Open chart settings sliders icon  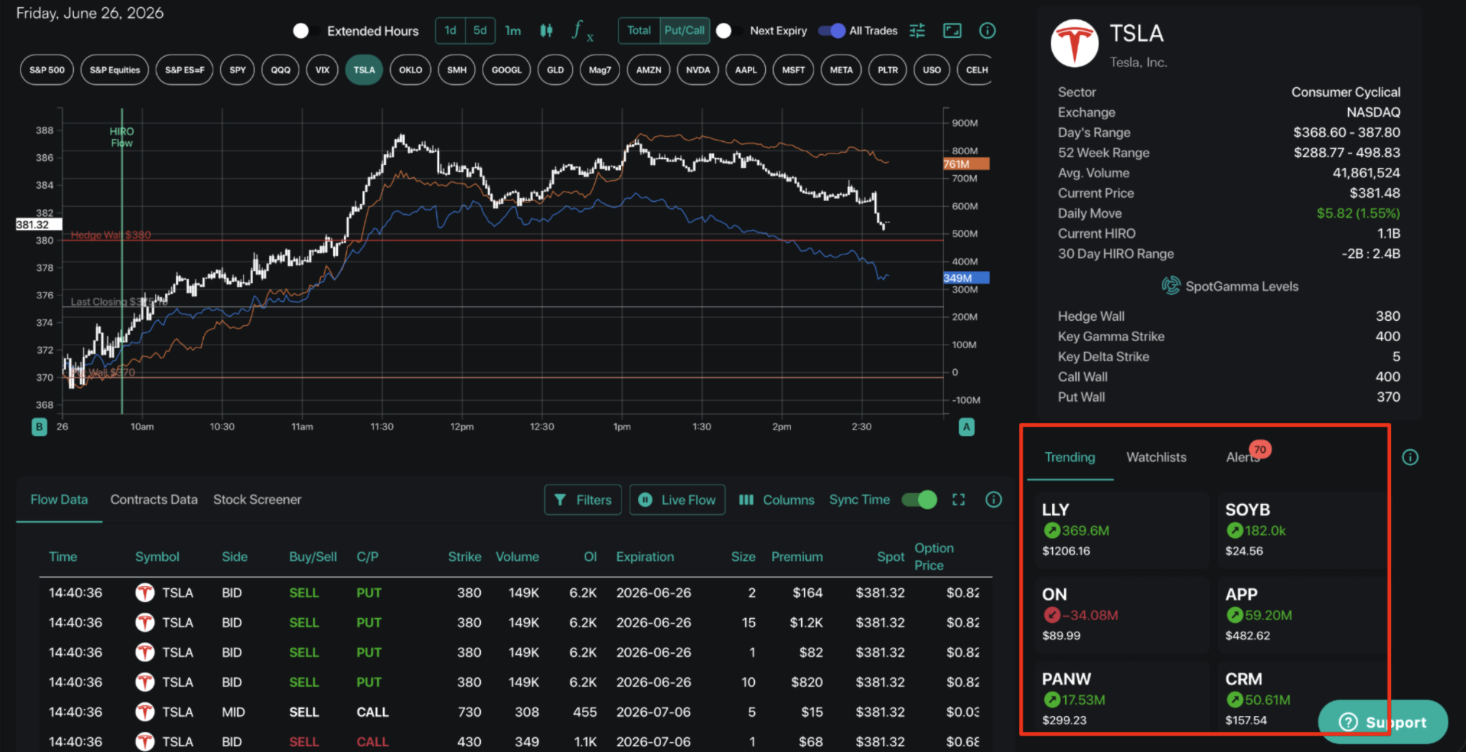917,31
